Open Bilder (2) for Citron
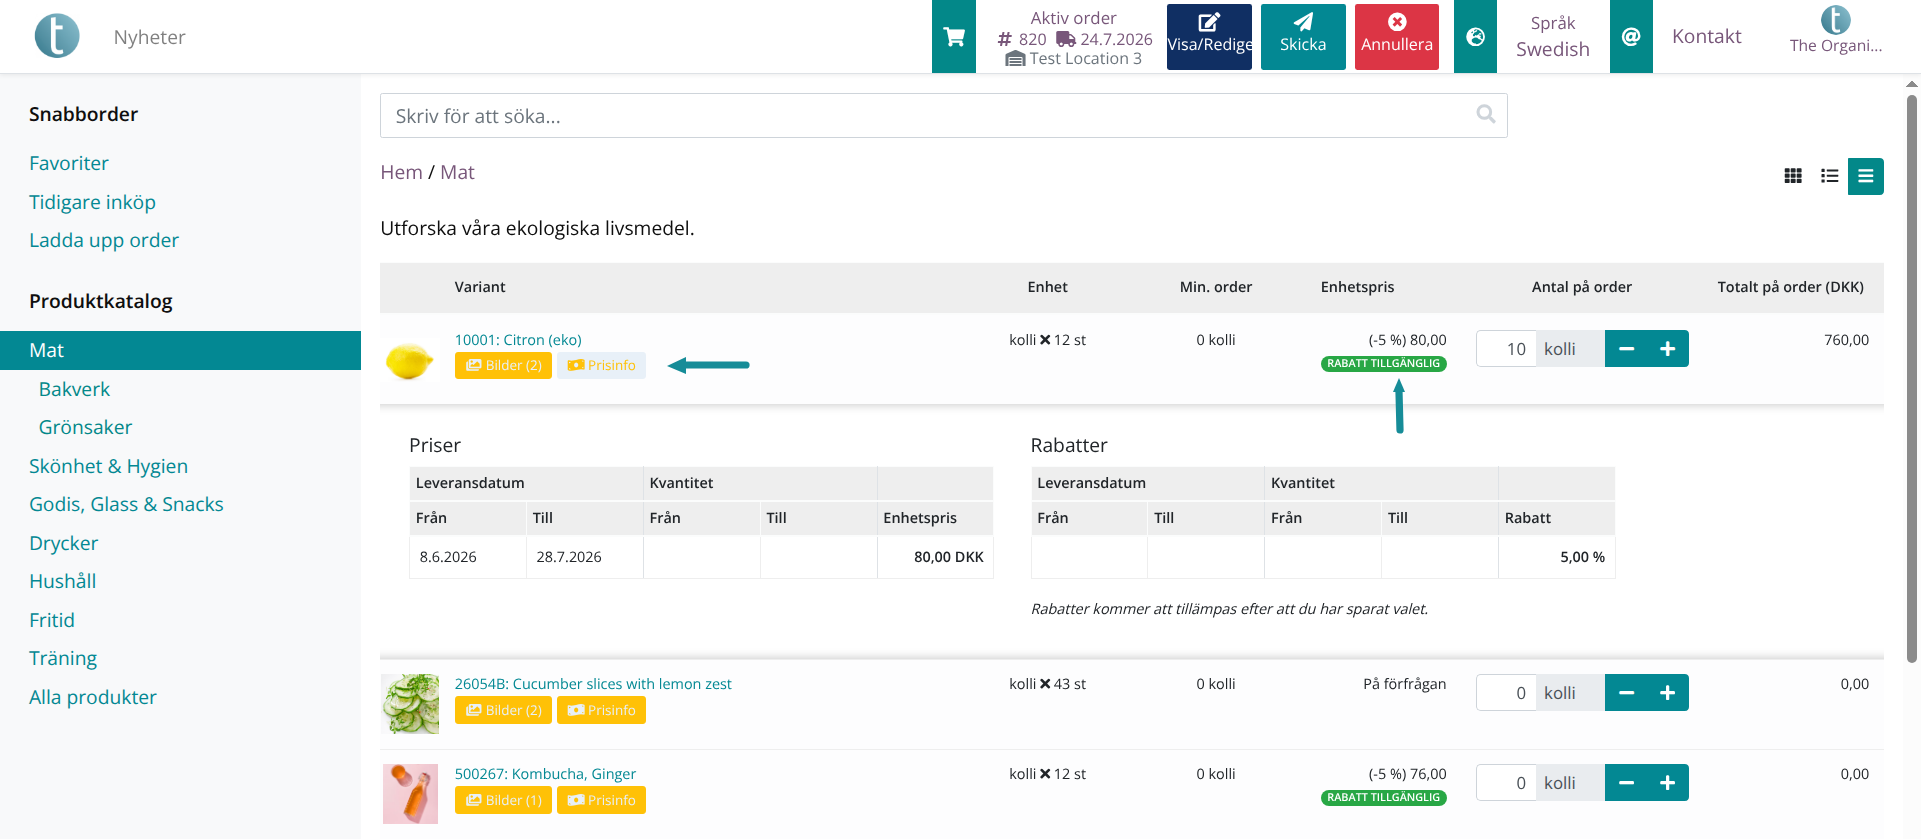Viewport: 1921px width, 839px height. [503, 366]
